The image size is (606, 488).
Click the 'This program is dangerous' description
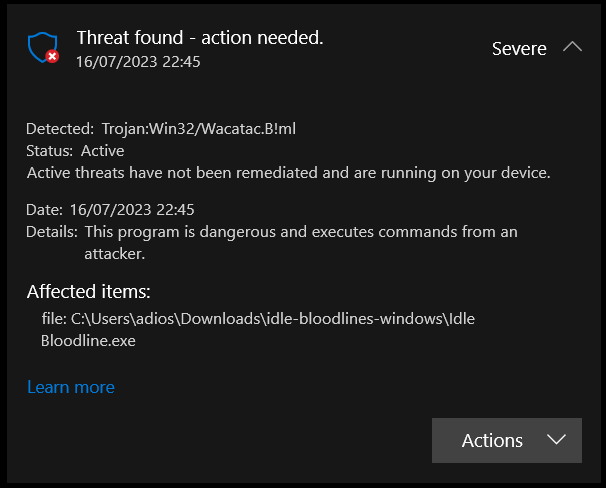[x=301, y=243]
